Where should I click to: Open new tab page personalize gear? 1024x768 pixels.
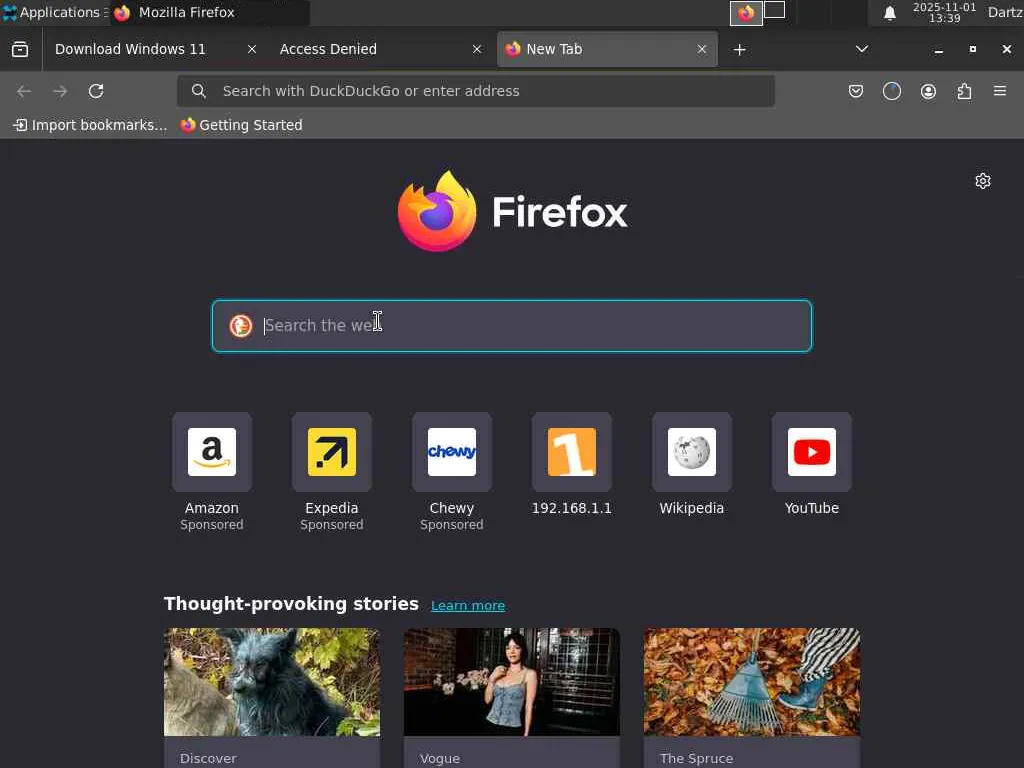pos(983,181)
